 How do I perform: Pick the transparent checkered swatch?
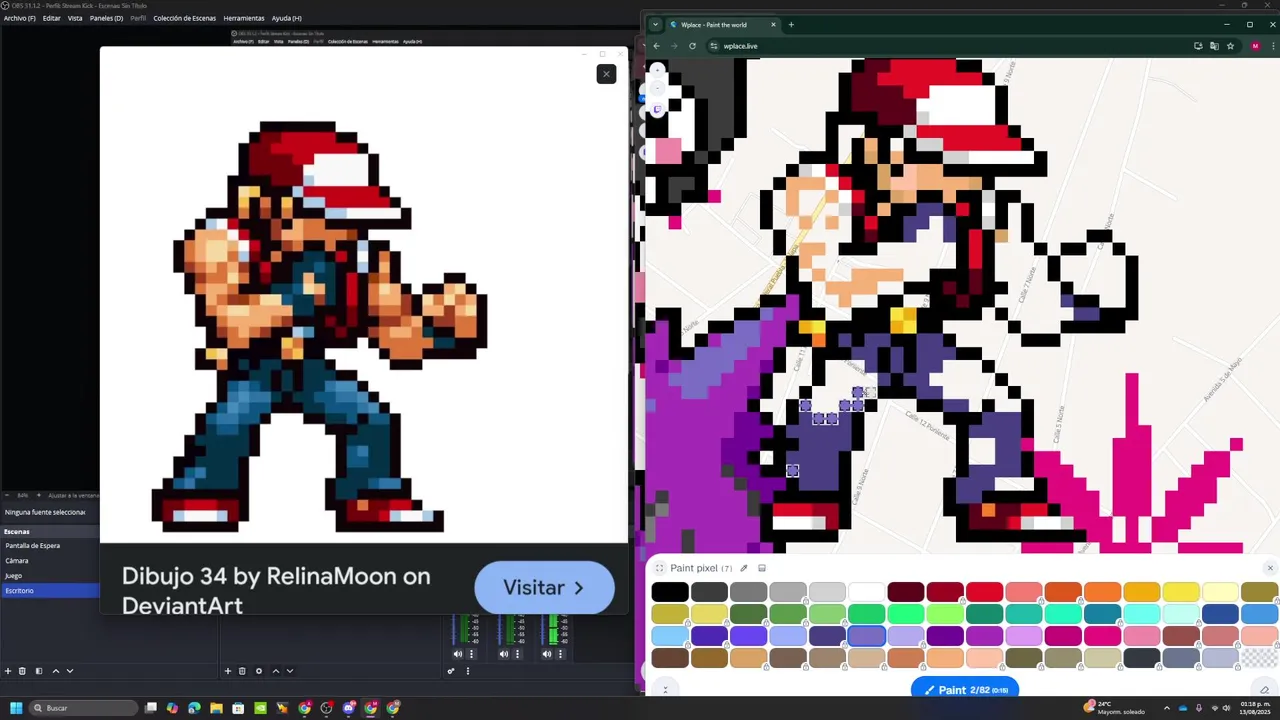tap(1259, 658)
